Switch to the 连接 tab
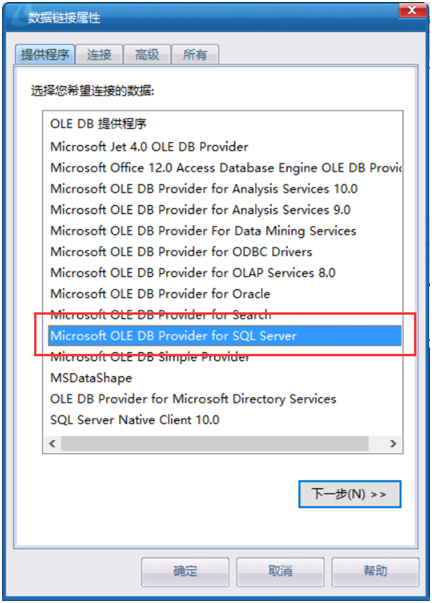This screenshot has height=603, width=432. pos(99,55)
